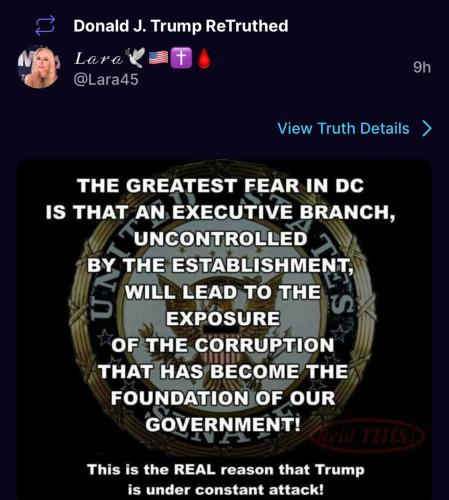Click the red Read THIS stamp
449x500 pixels.
point(368,436)
